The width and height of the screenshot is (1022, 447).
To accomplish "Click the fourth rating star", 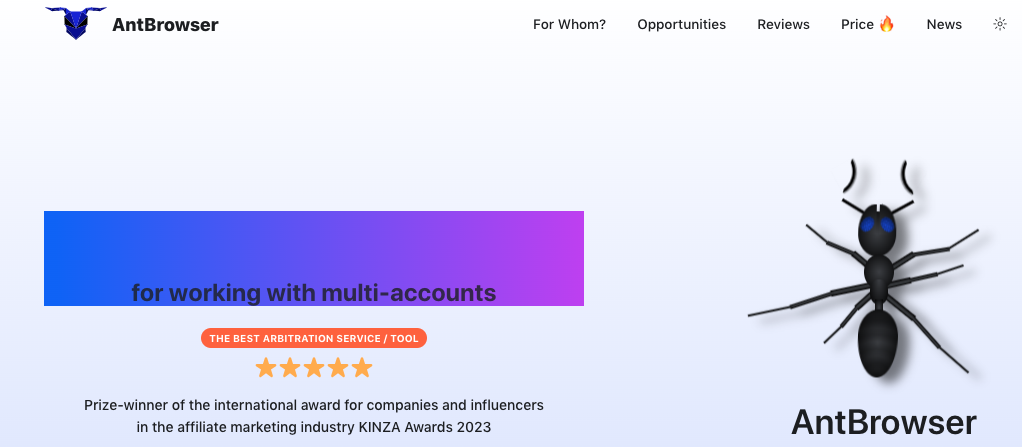I will click(338, 368).
